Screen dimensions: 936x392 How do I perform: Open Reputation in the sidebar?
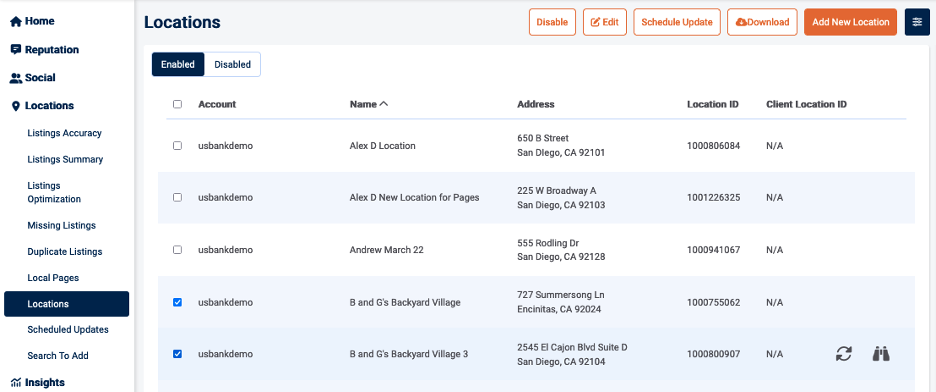pyautogui.click(x=51, y=50)
